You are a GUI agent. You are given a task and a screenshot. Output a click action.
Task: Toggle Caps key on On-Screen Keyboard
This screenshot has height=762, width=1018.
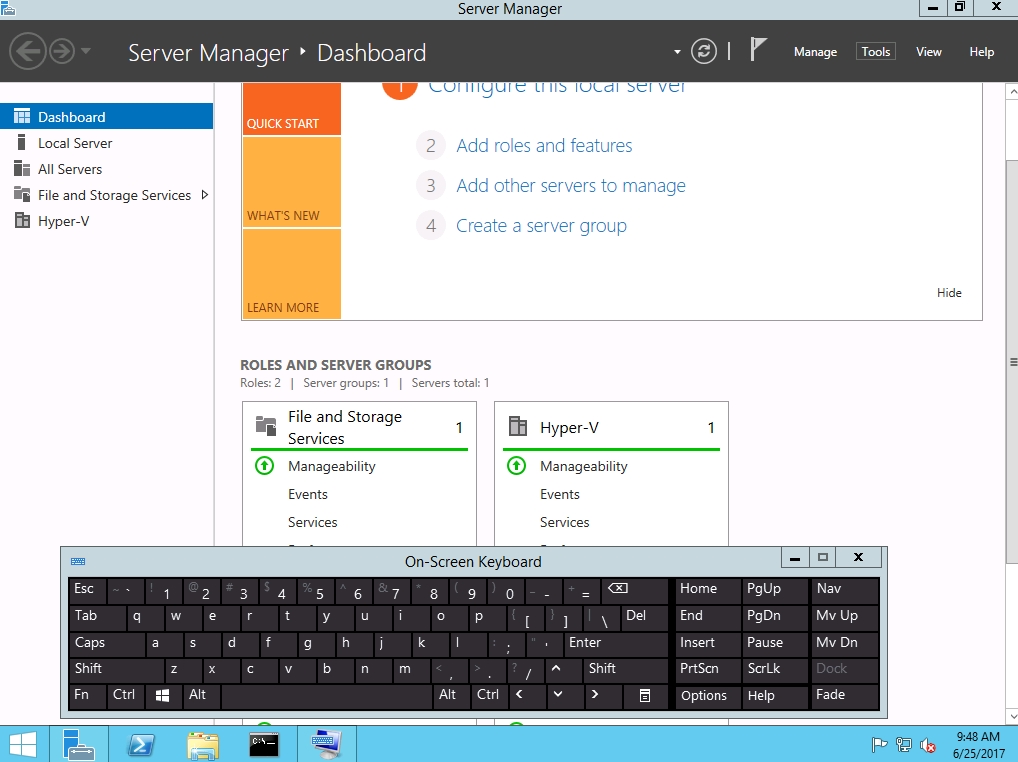[x=105, y=643]
